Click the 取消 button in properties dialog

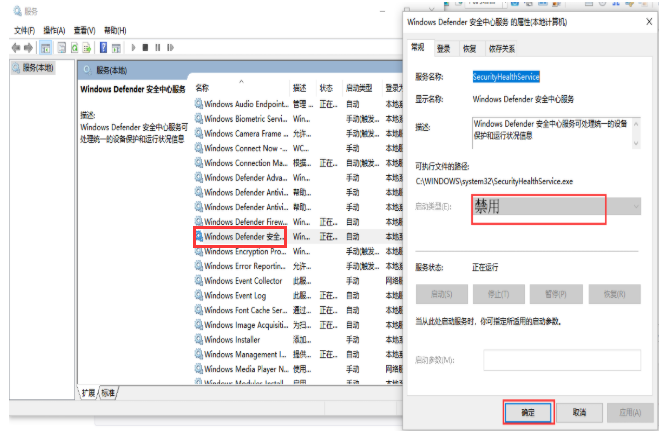(x=580, y=412)
